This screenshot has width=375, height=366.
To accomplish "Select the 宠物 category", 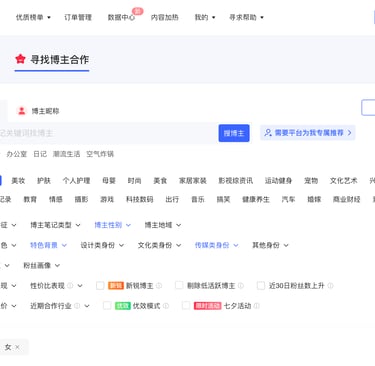I will click(x=311, y=181).
